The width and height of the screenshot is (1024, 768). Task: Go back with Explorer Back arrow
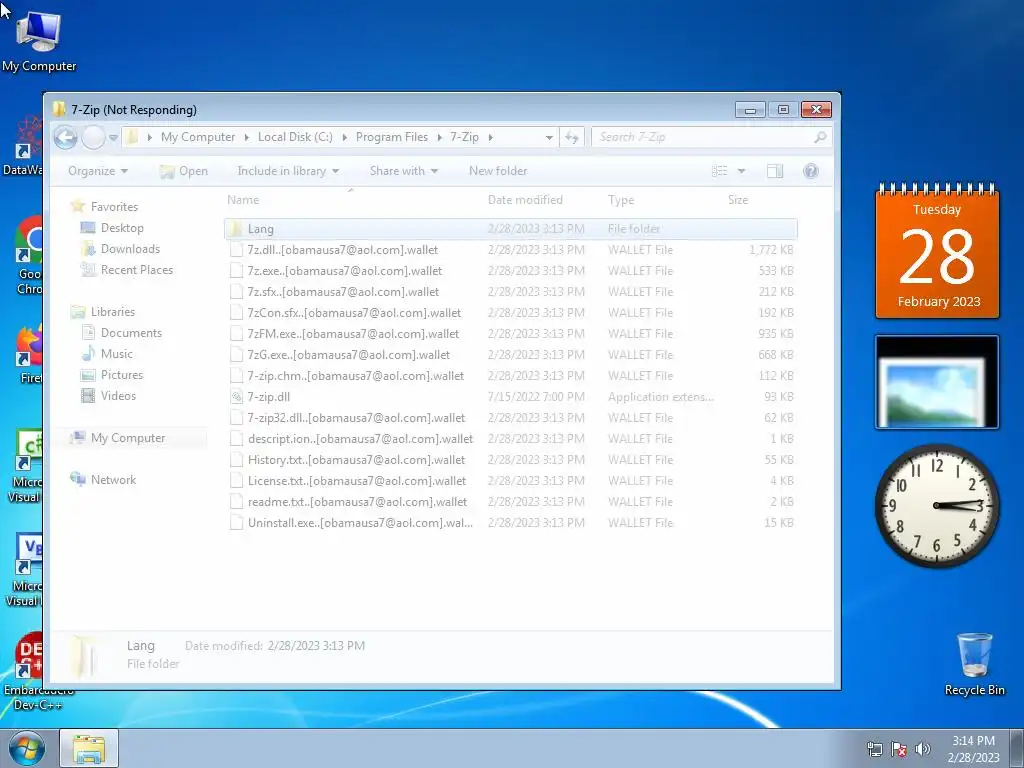pos(65,137)
